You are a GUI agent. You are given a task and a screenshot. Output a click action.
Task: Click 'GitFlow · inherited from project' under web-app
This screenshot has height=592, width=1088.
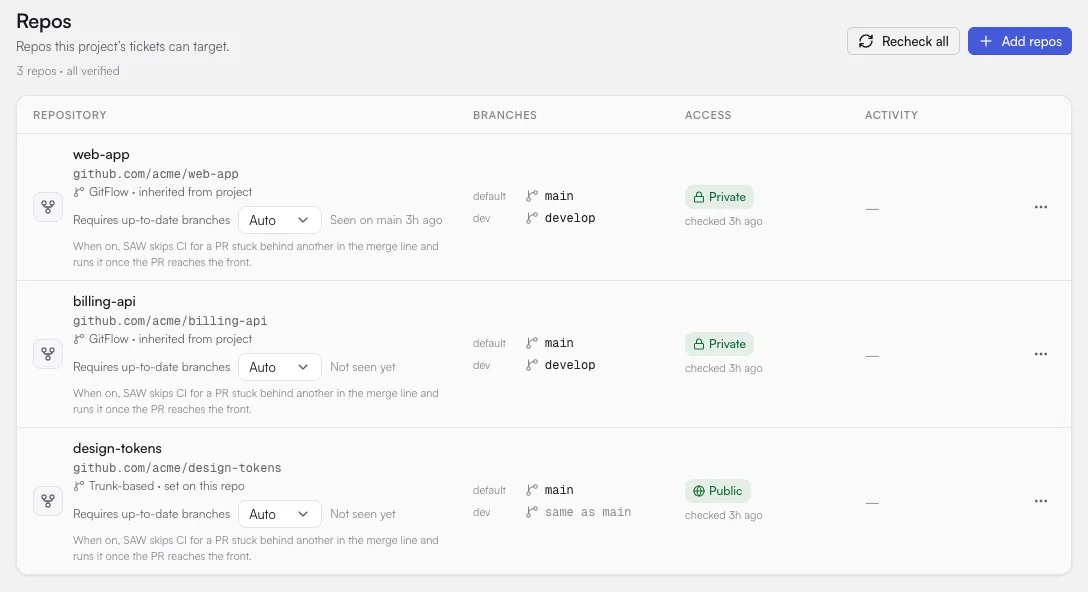pyautogui.click(x=170, y=192)
